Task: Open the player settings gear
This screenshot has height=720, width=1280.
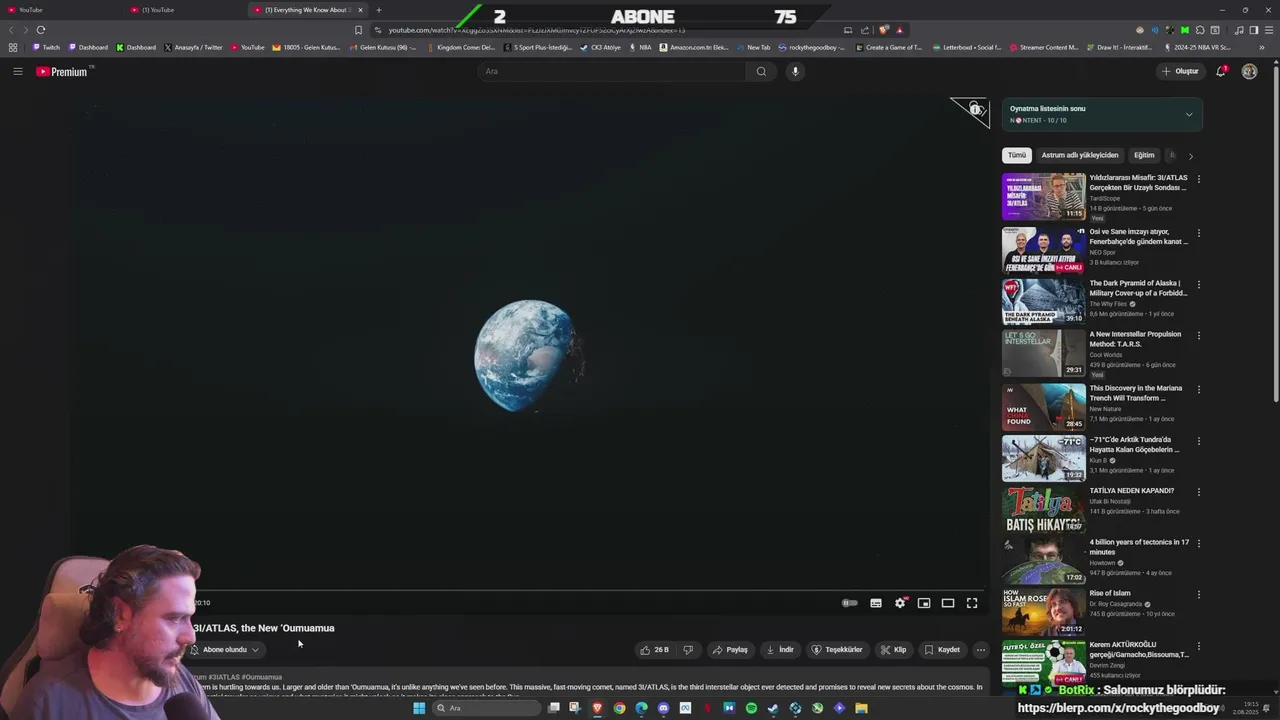Action: click(x=900, y=603)
